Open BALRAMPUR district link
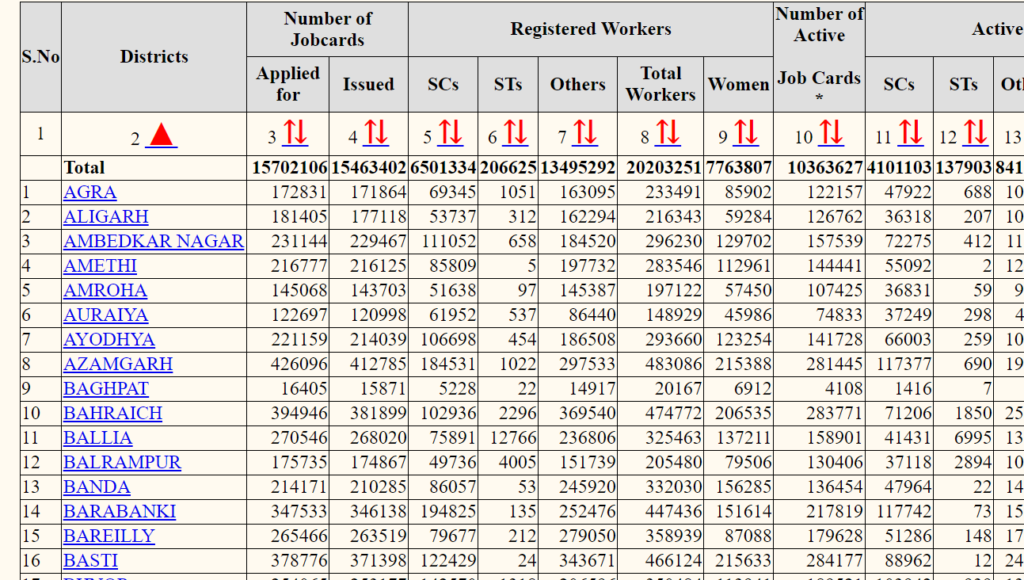 [122, 462]
